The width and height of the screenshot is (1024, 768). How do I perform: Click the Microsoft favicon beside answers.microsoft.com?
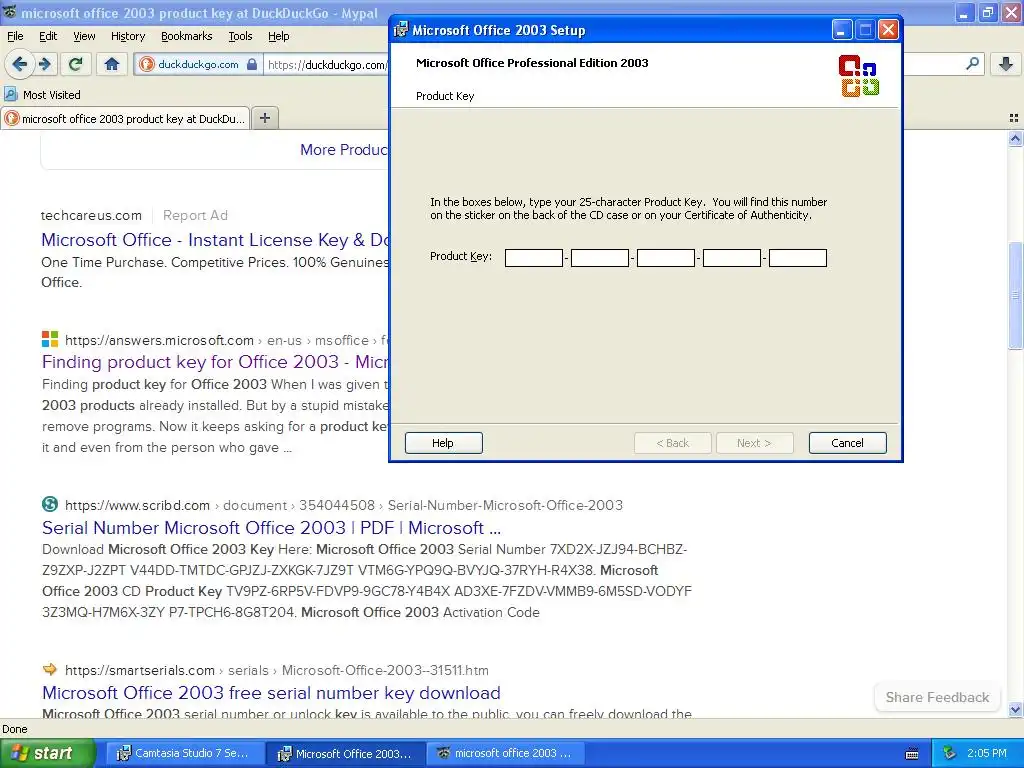pos(50,340)
